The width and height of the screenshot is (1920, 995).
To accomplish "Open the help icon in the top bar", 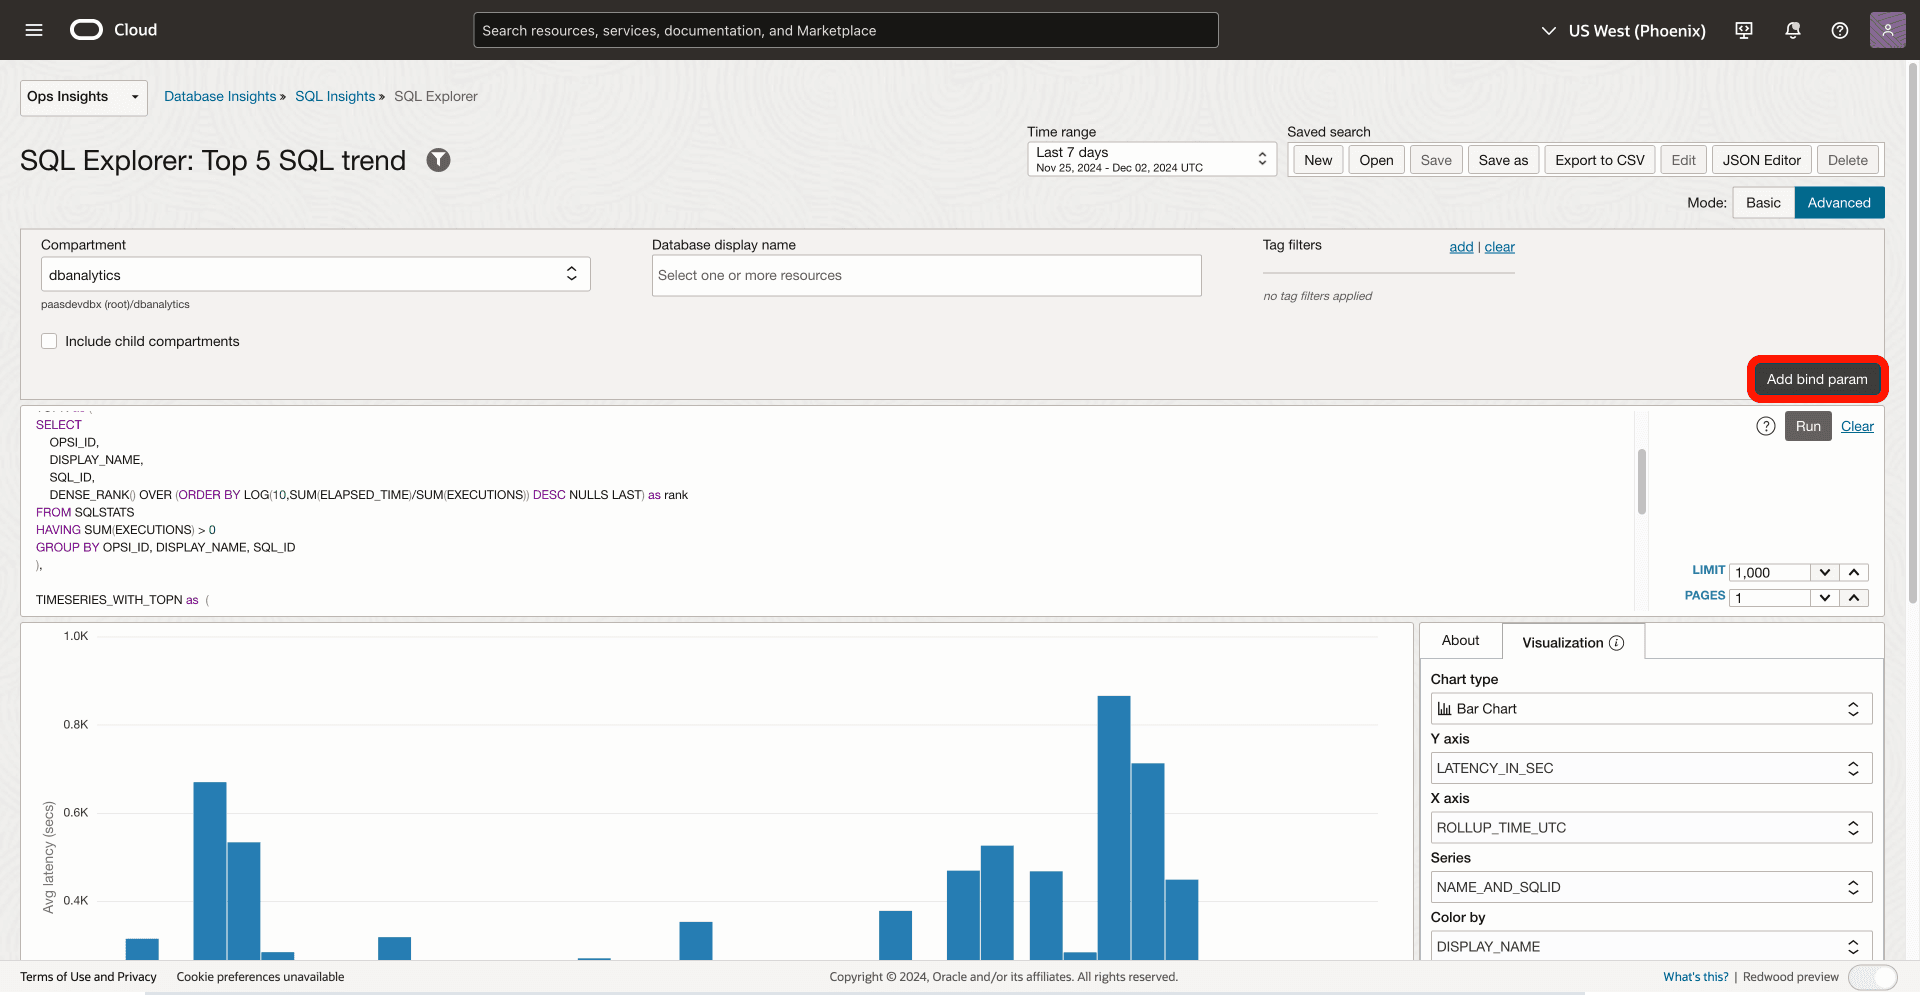I will (x=1839, y=30).
